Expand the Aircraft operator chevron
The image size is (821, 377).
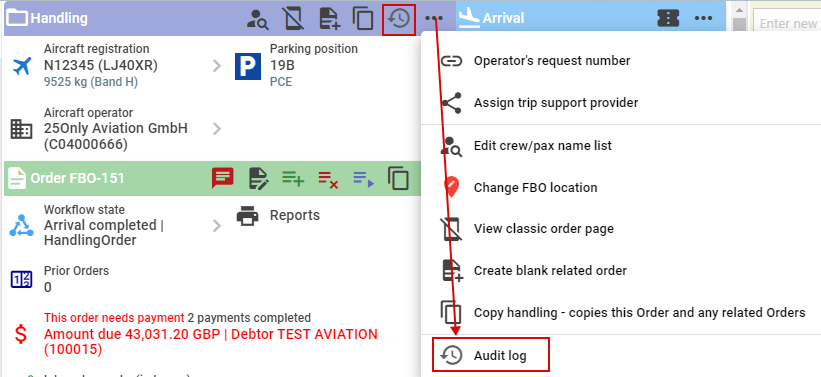coord(217,129)
